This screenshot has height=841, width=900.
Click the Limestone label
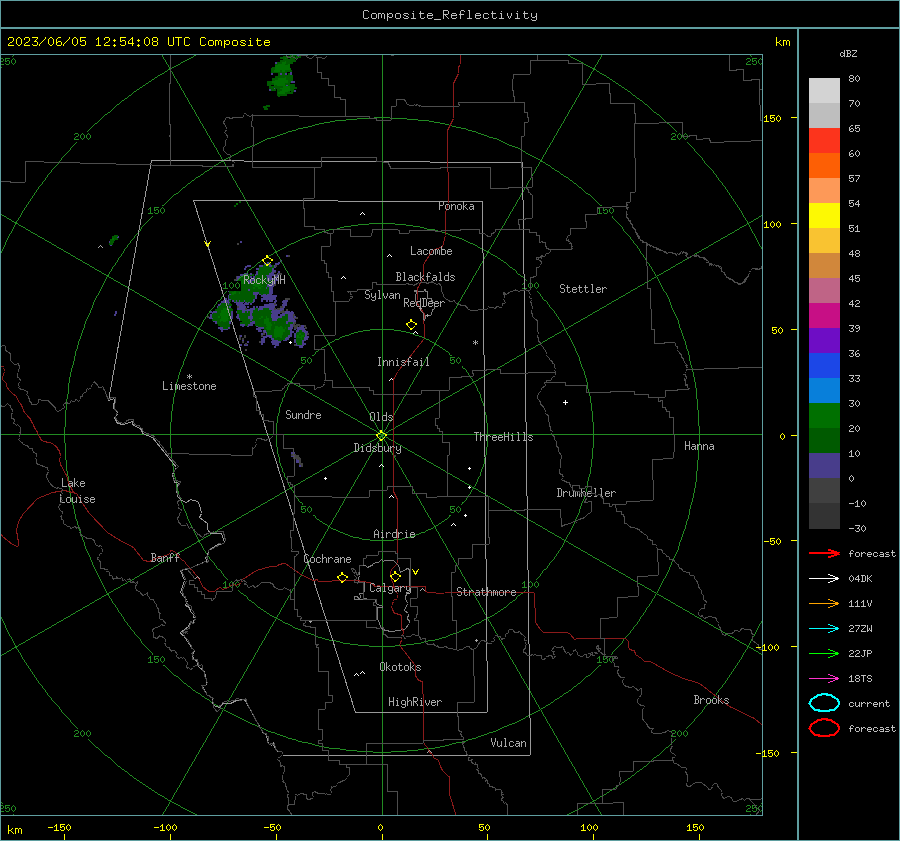(x=189, y=386)
